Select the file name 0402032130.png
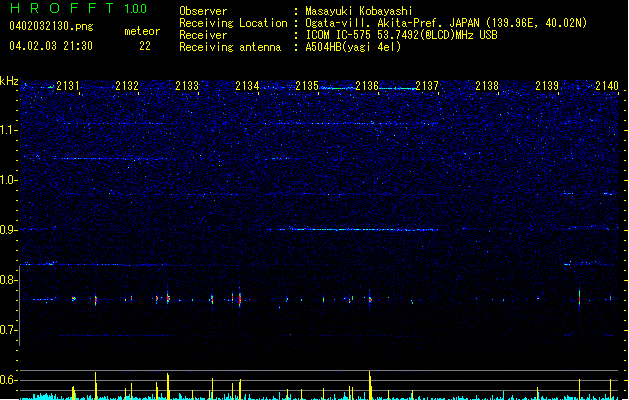Screen dimensions: 629x400 [x=51, y=26]
